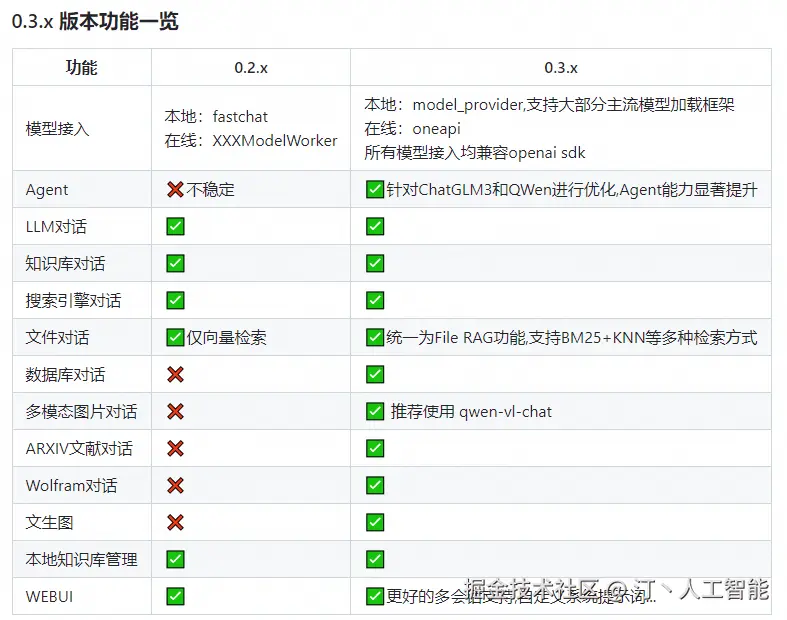Click the check before 统一为File RAG功能
The height and width of the screenshot is (620, 787).
click(375, 337)
